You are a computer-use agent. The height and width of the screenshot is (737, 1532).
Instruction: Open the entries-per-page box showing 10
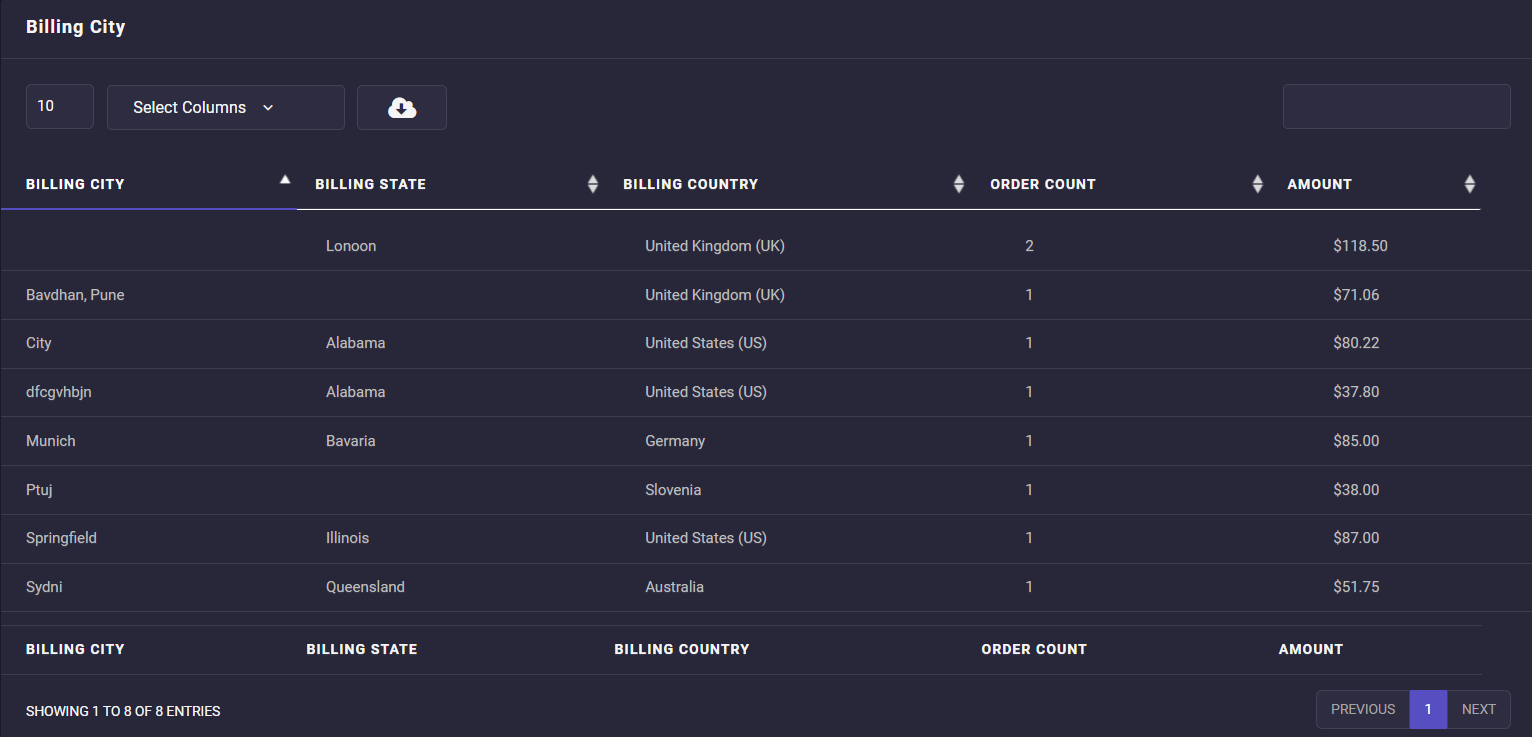[x=60, y=106]
